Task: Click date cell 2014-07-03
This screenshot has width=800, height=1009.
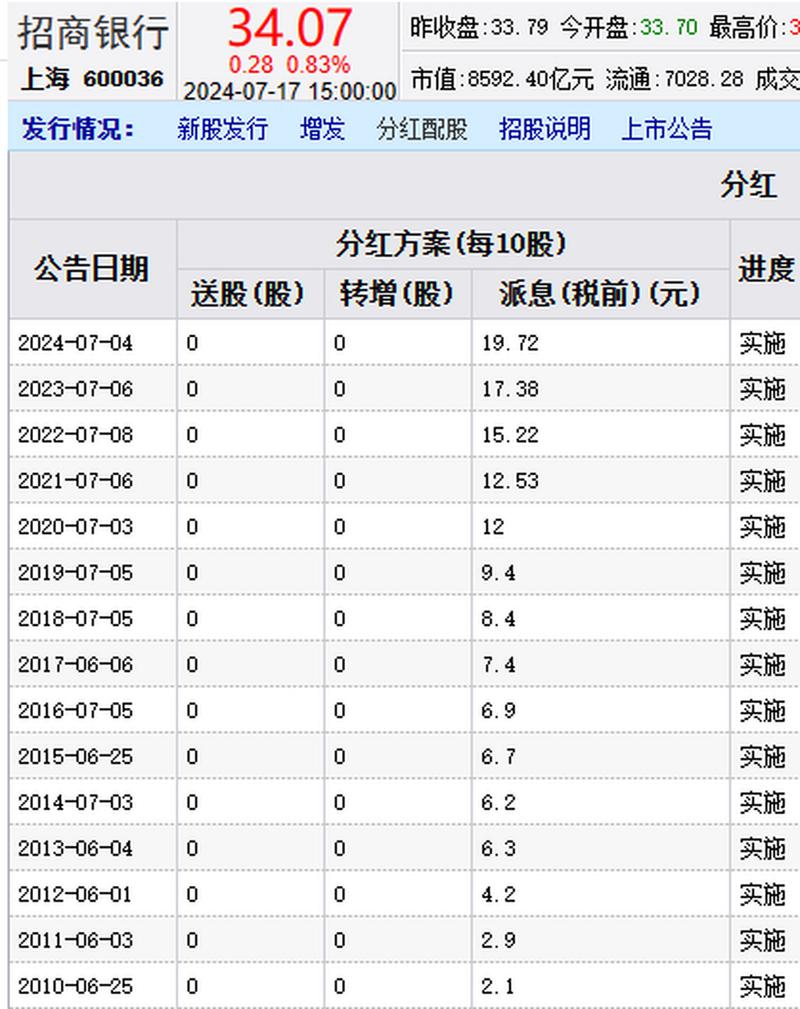Action: point(75,802)
